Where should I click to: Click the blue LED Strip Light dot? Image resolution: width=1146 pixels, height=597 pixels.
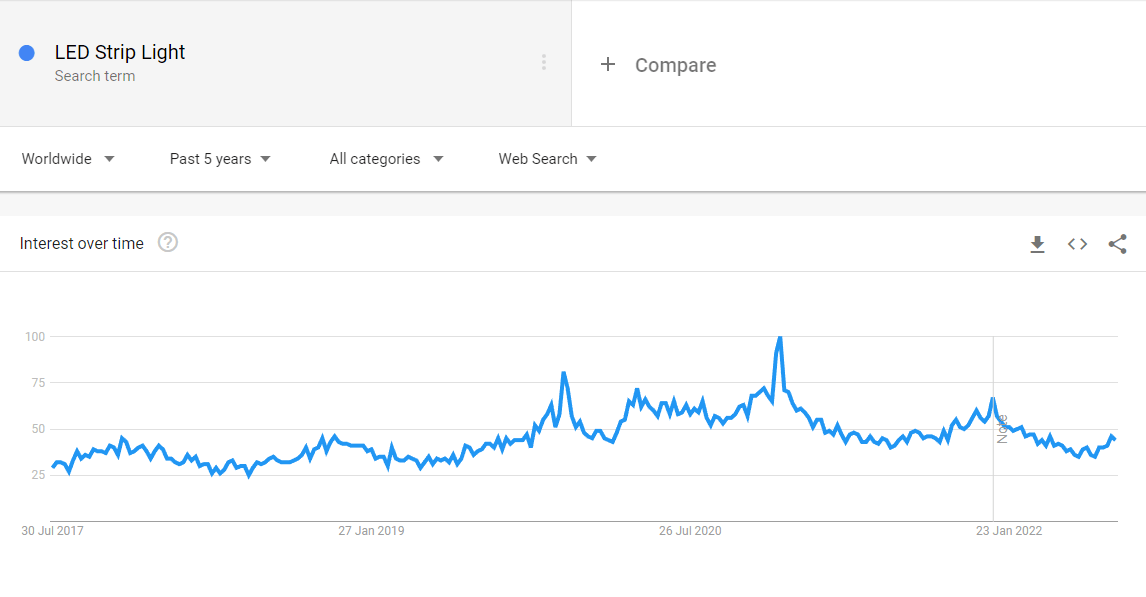(x=27, y=53)
